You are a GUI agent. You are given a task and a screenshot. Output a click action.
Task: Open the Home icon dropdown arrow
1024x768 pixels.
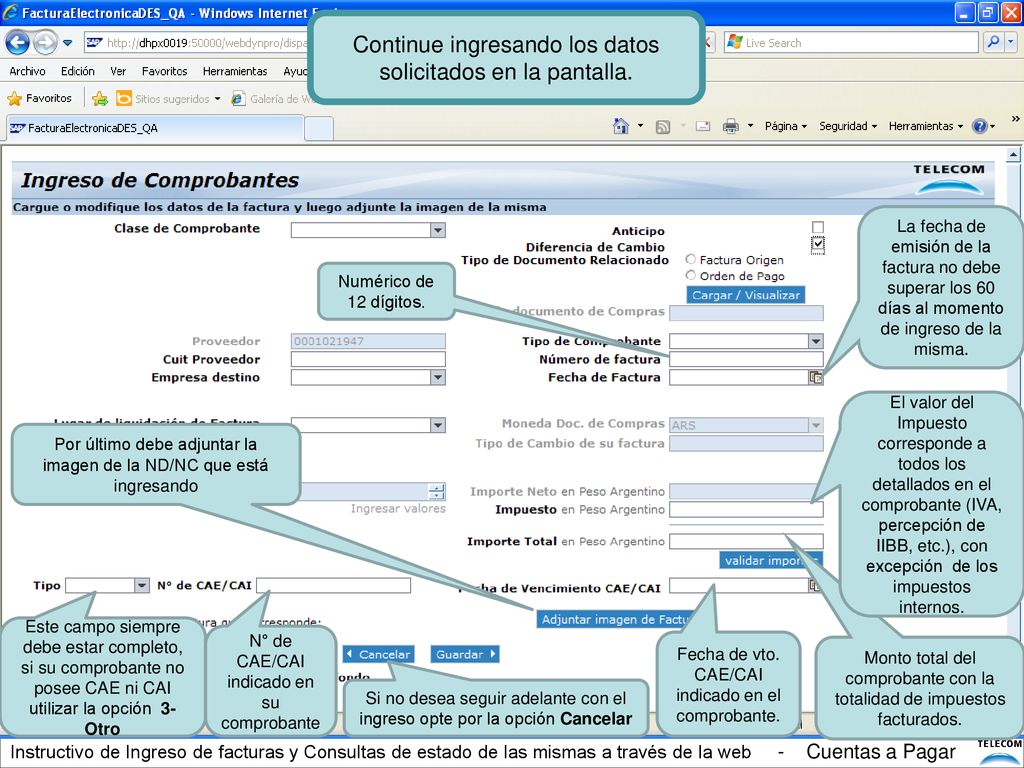pos(640,126)
